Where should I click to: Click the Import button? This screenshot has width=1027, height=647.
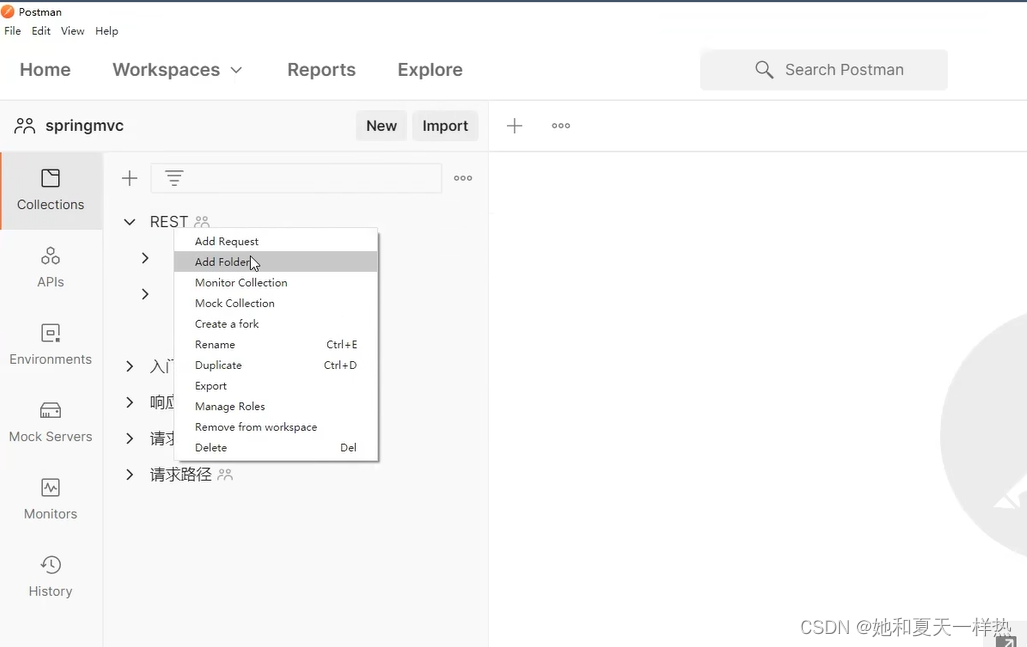point(445,126)
